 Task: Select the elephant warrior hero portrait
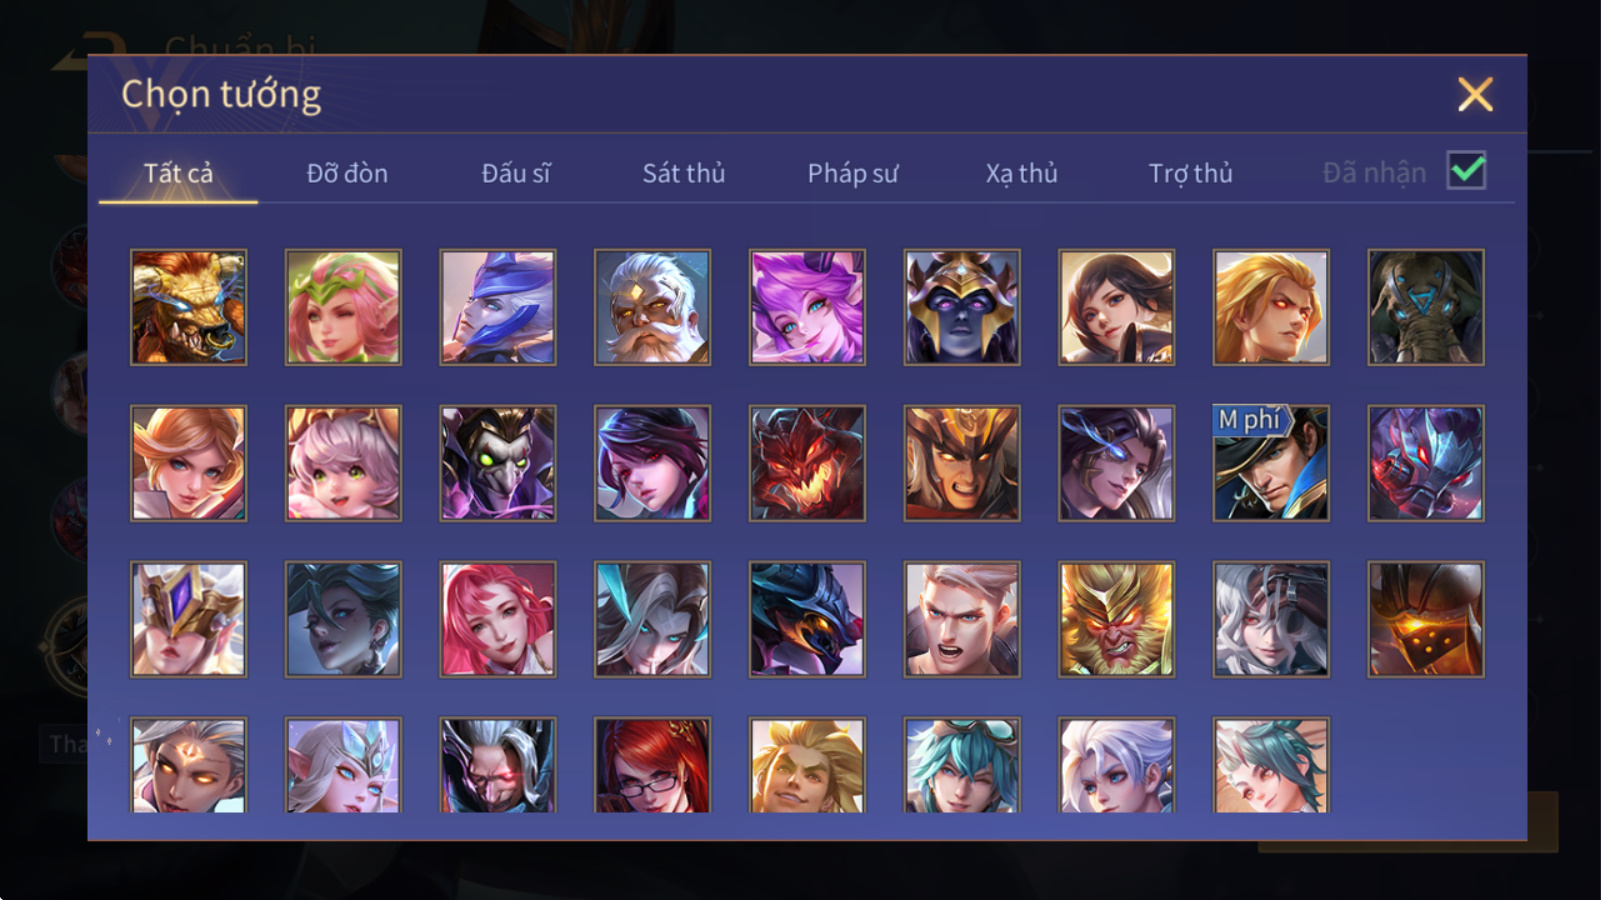[x=1426, y=307]
